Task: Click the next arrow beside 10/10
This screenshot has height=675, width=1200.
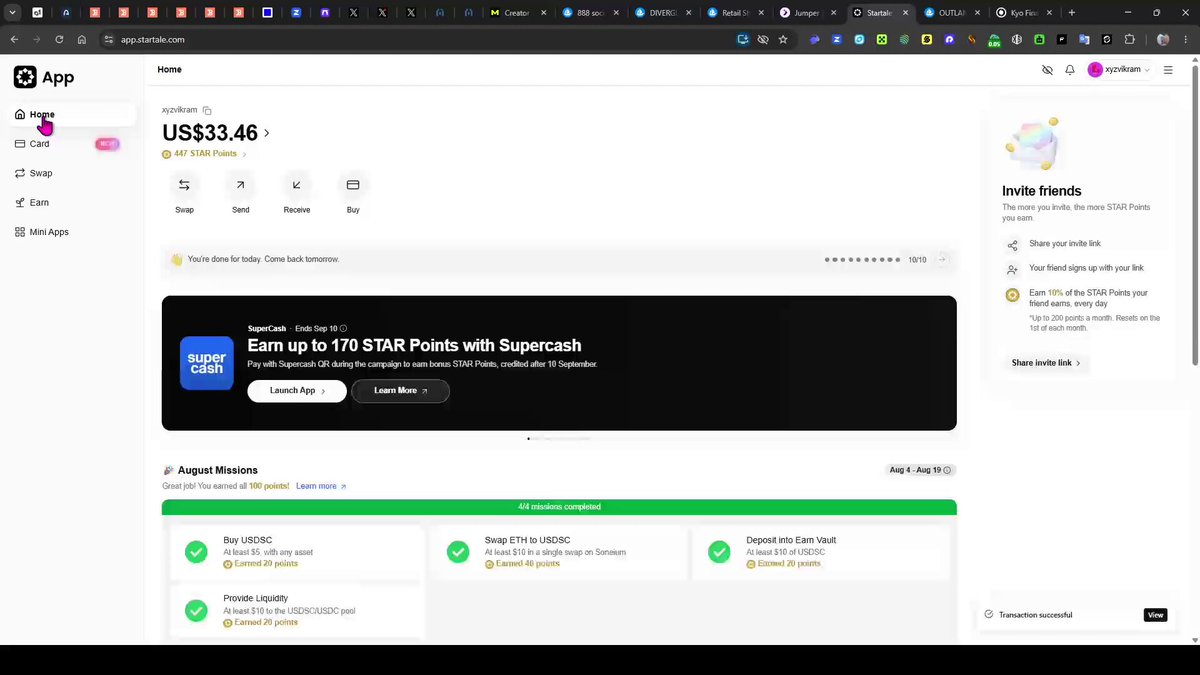Action: tap(942, 259)
